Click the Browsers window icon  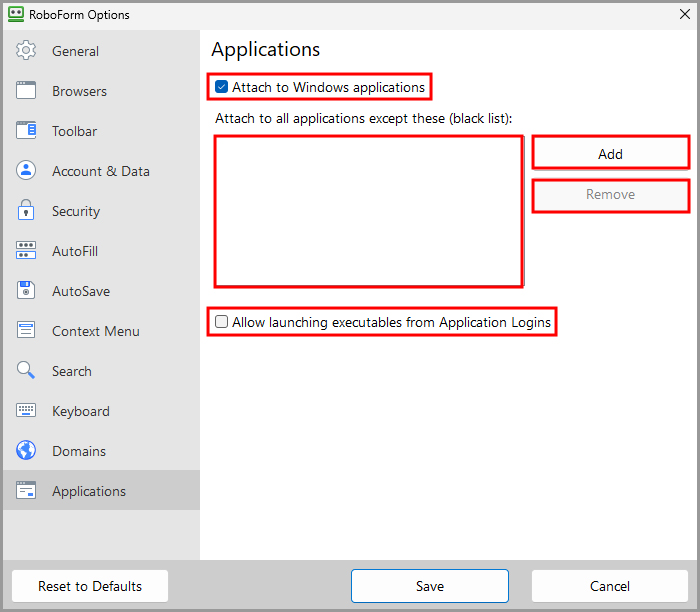click(26, 90)
